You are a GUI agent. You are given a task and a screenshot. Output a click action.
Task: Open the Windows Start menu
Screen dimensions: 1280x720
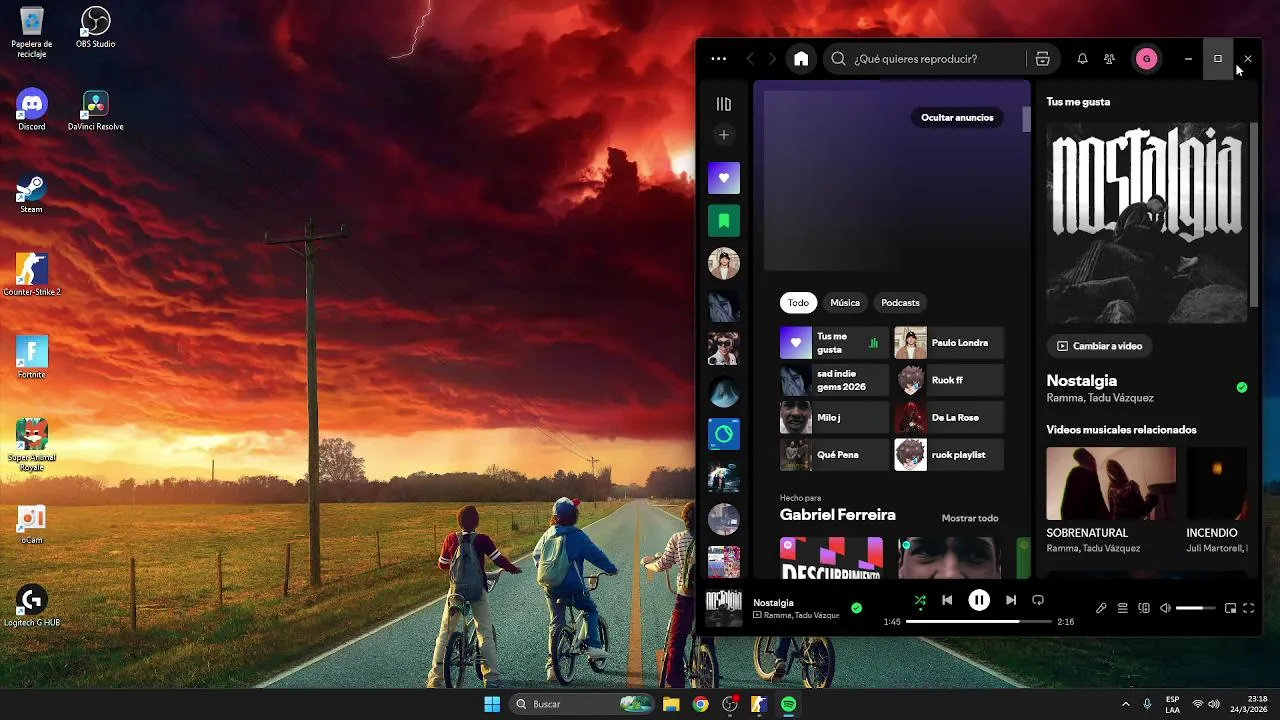pyautogui.click(x=492, y=704)
